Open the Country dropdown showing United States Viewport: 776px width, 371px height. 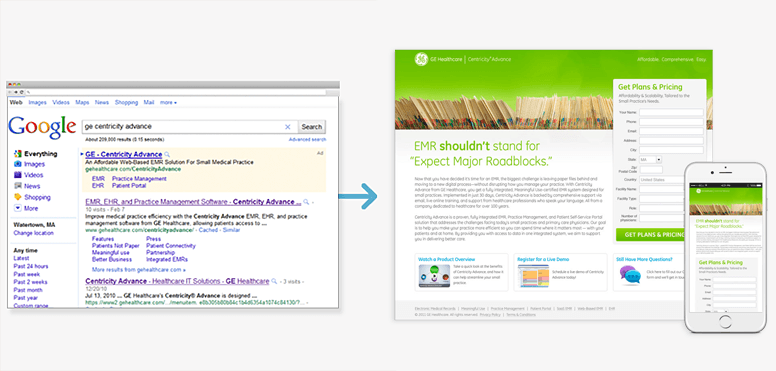coord(661,180)
